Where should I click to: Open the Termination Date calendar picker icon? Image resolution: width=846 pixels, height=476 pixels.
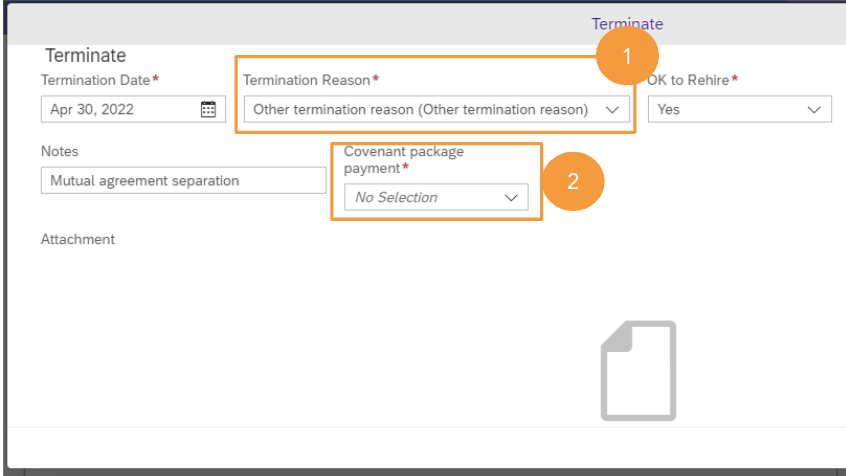[x=208, y=110]
